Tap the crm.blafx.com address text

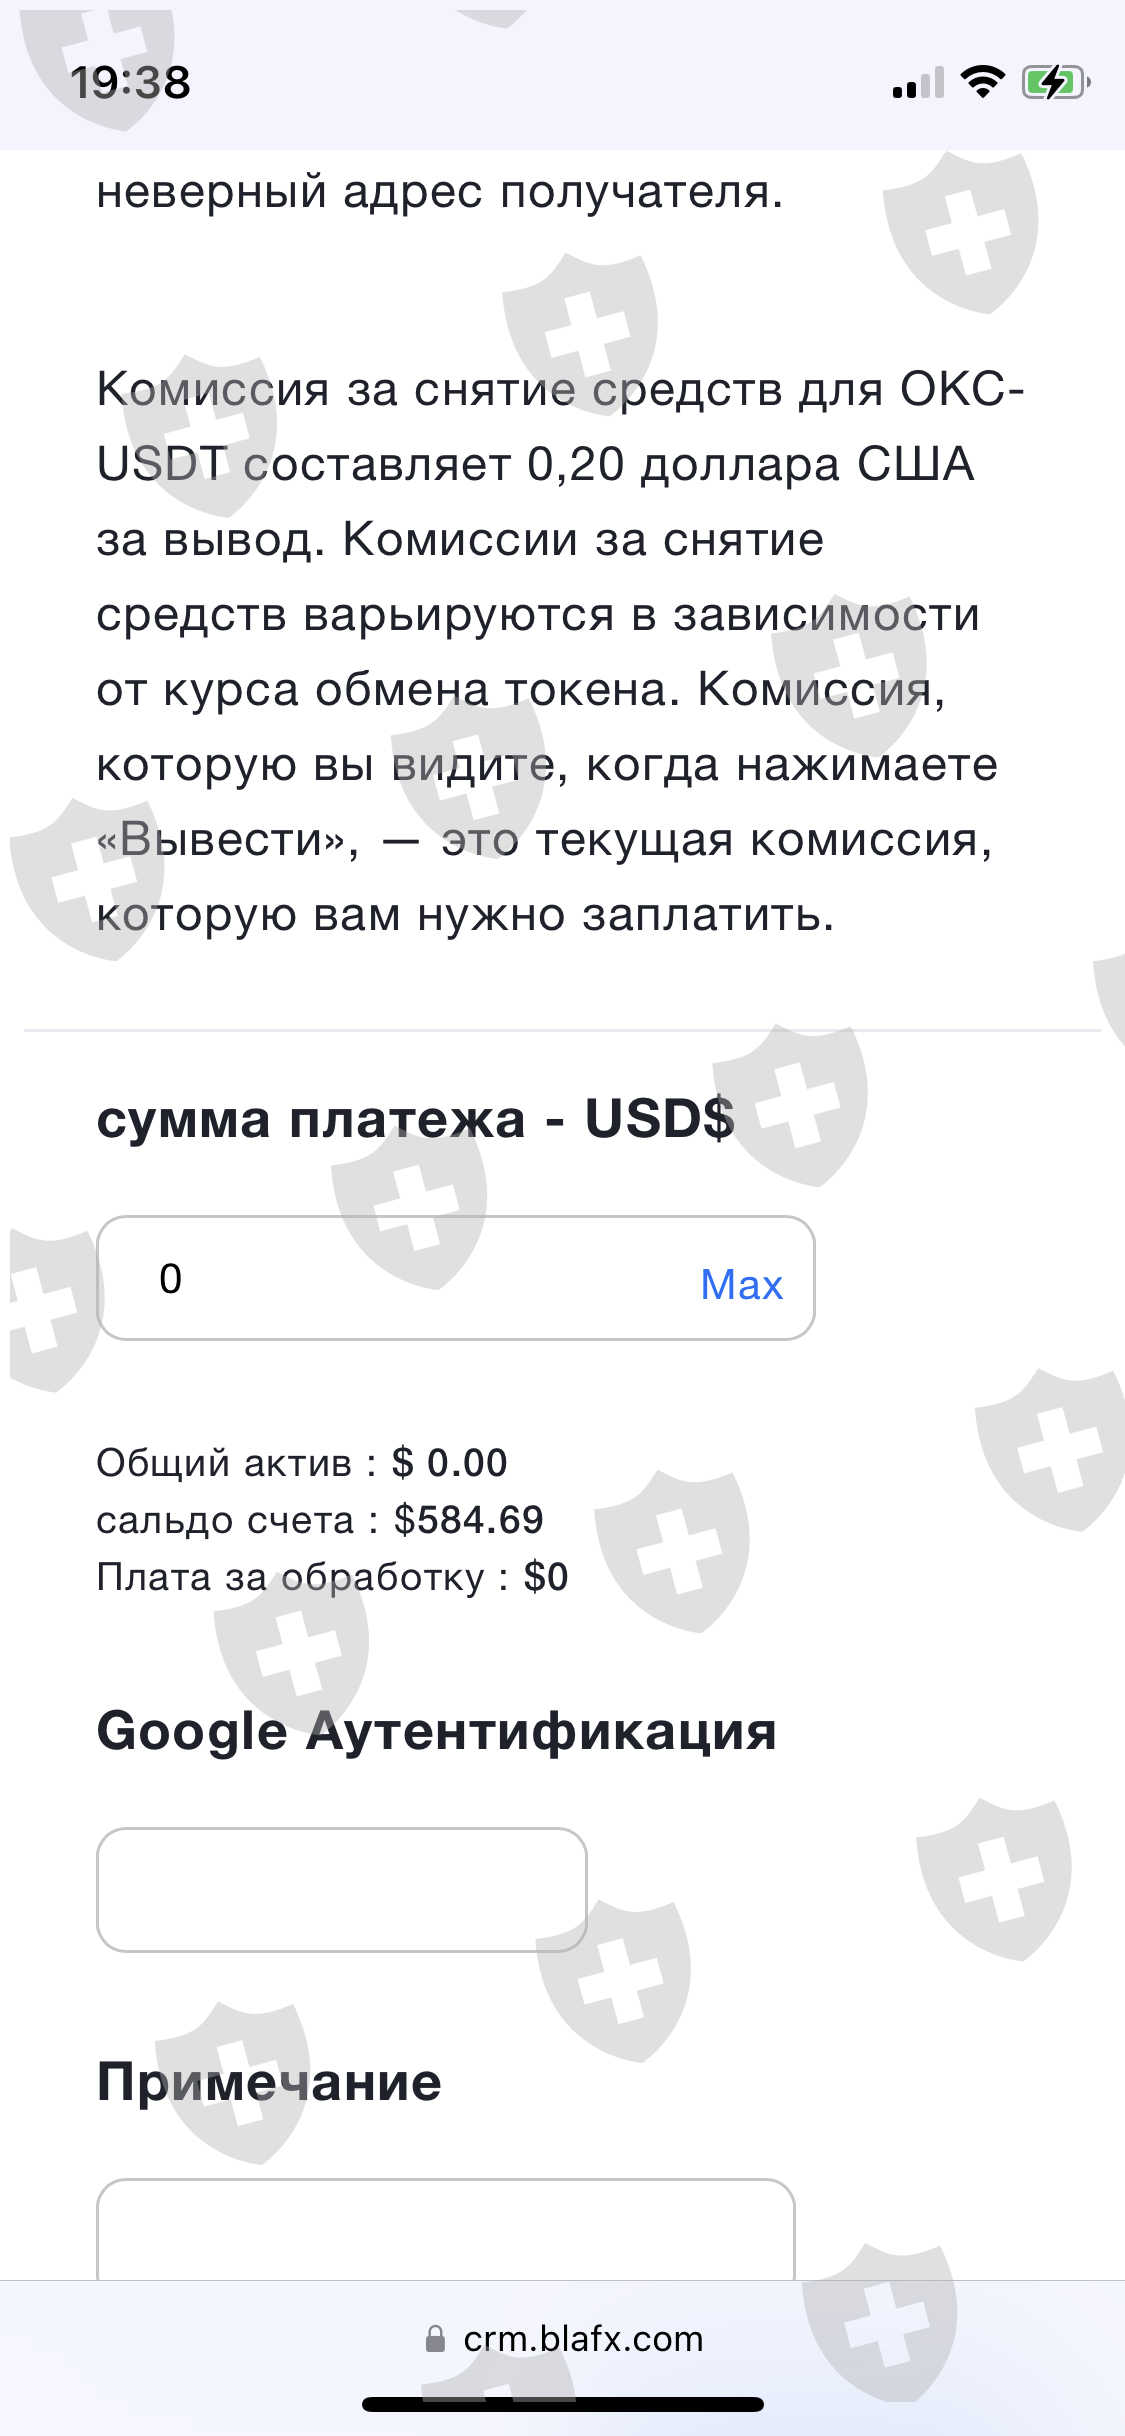pyautogui.click(x=583, y=2339)
